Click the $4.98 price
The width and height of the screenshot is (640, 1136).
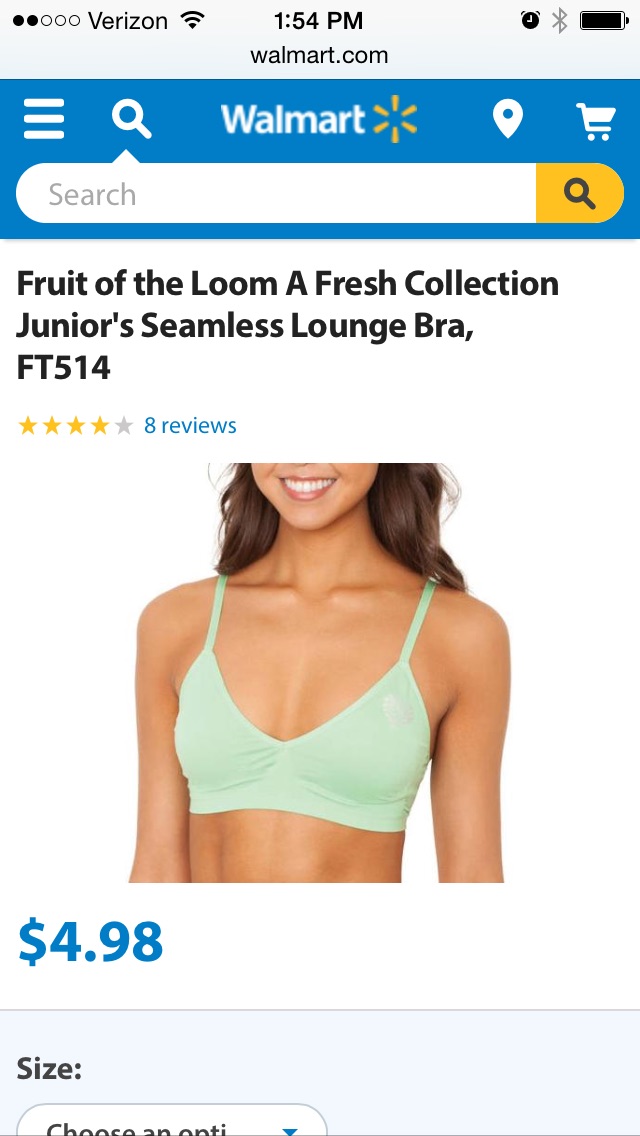click(91, 941)
